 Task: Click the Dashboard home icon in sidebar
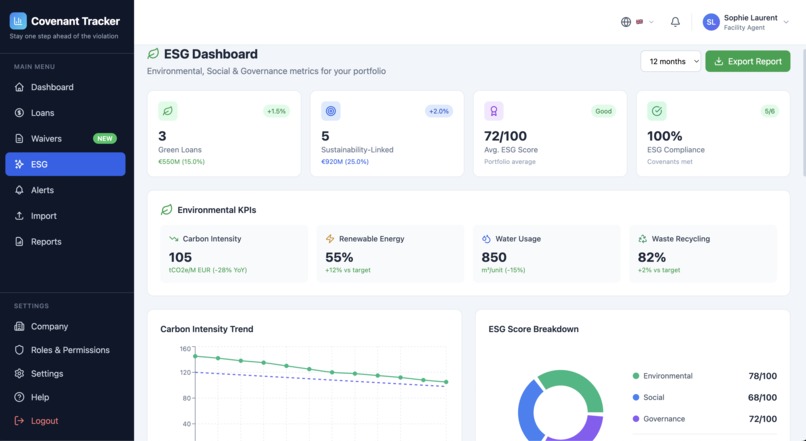point(19,87)
